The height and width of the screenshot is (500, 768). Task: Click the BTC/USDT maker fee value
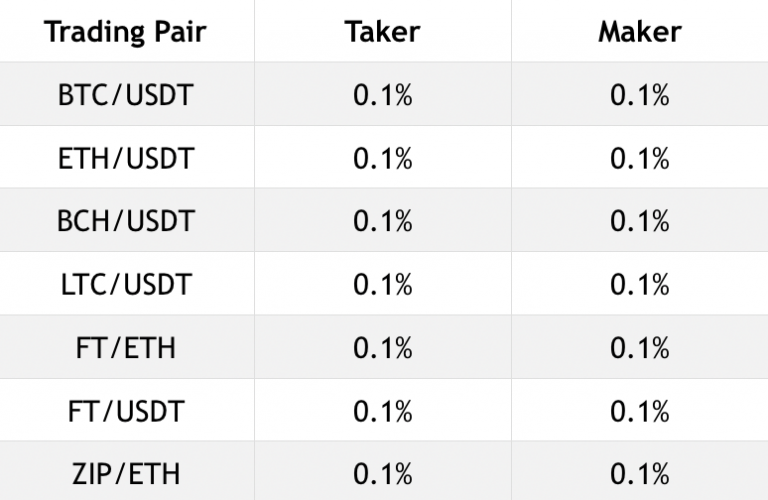click(640, 95)
